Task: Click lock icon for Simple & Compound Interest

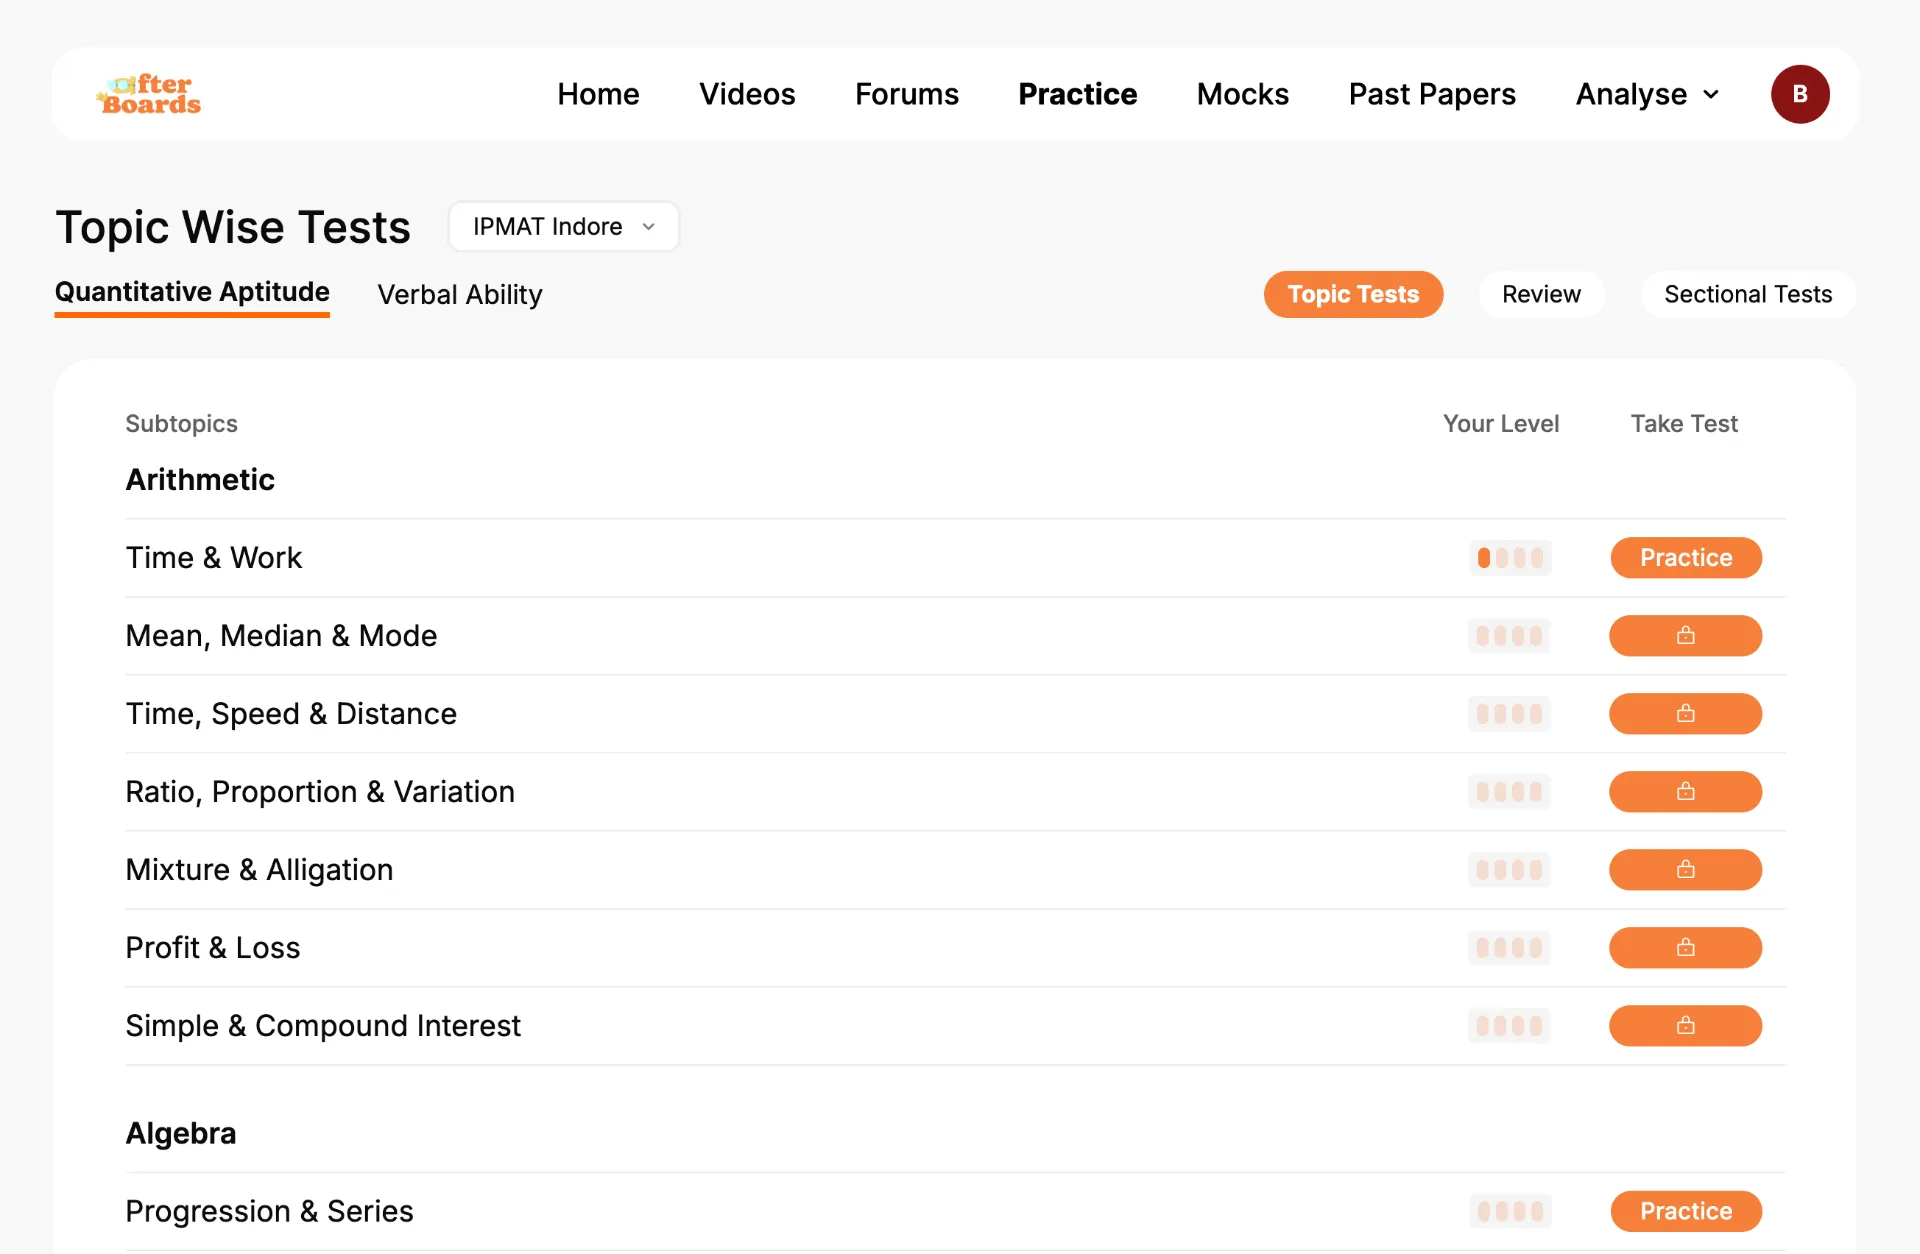Action: (x=1686, y=1026)
